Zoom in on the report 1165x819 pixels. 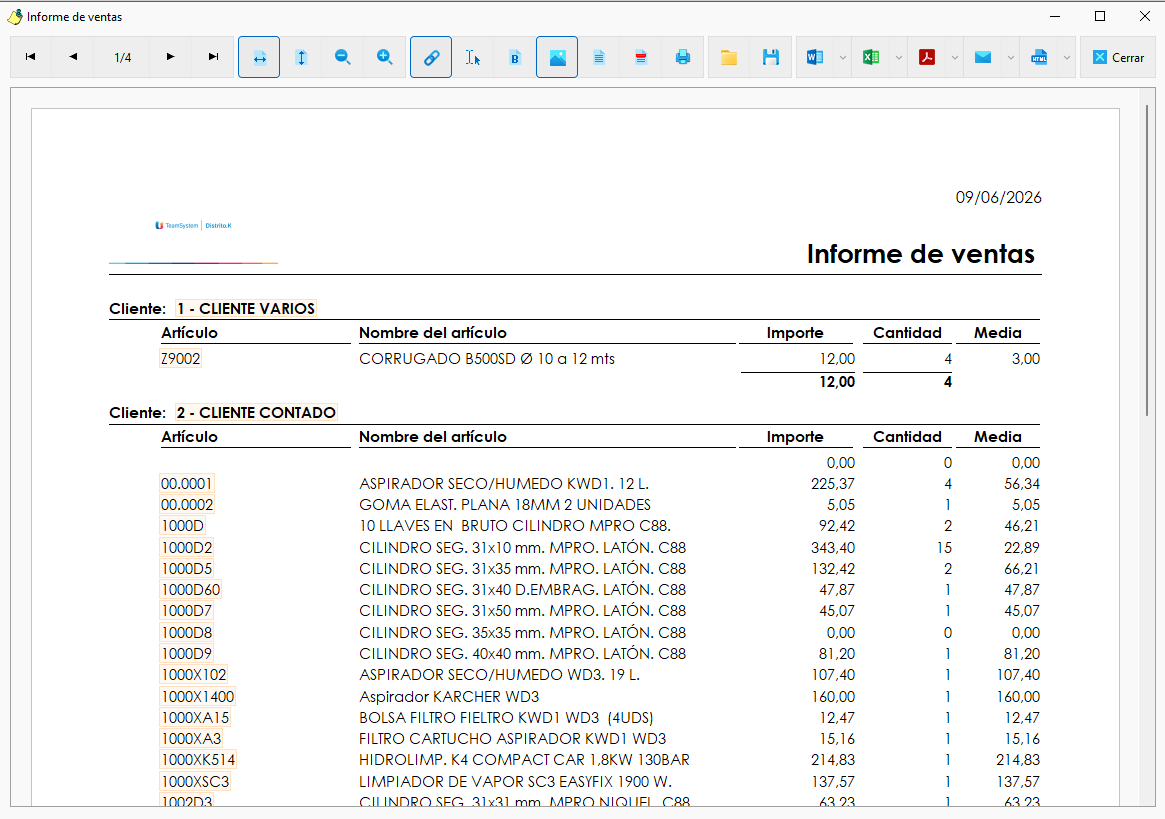[x=385, y=57]
